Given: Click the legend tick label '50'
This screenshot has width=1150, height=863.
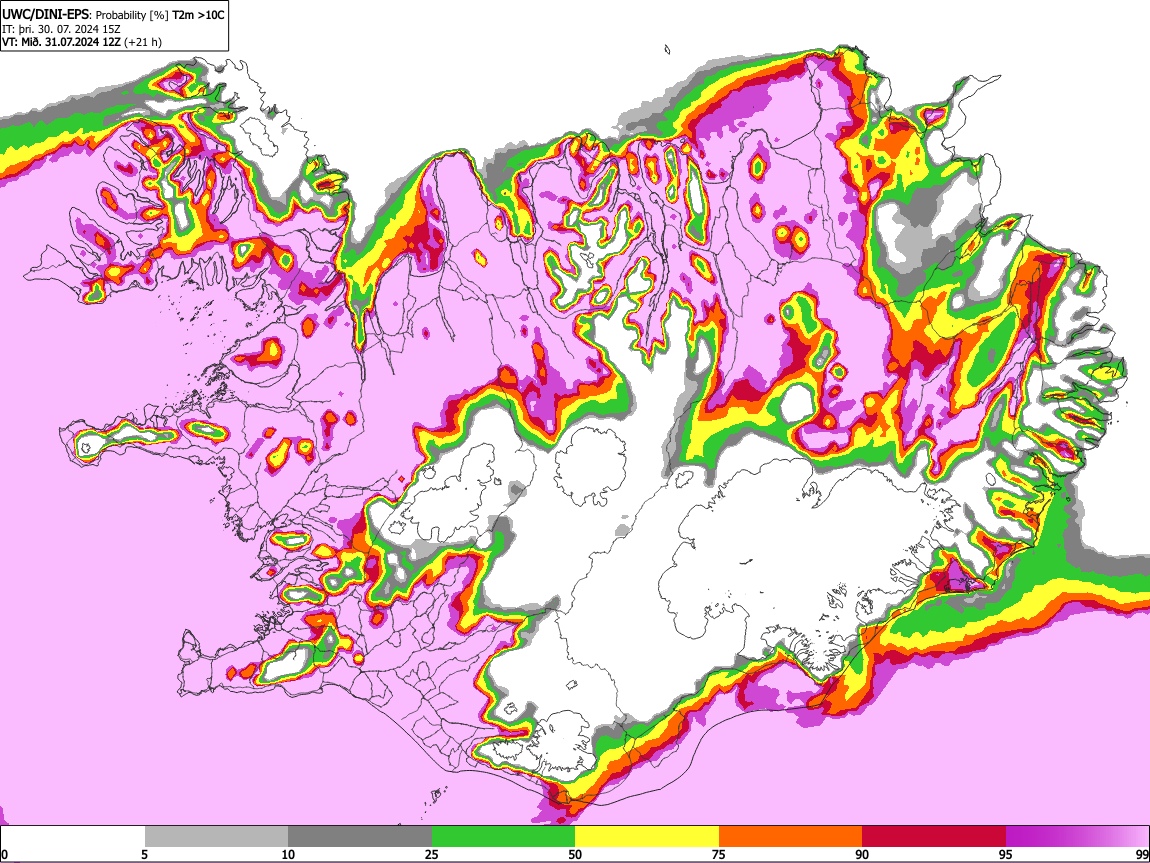Looking at the screenshot, I should 575,854.
